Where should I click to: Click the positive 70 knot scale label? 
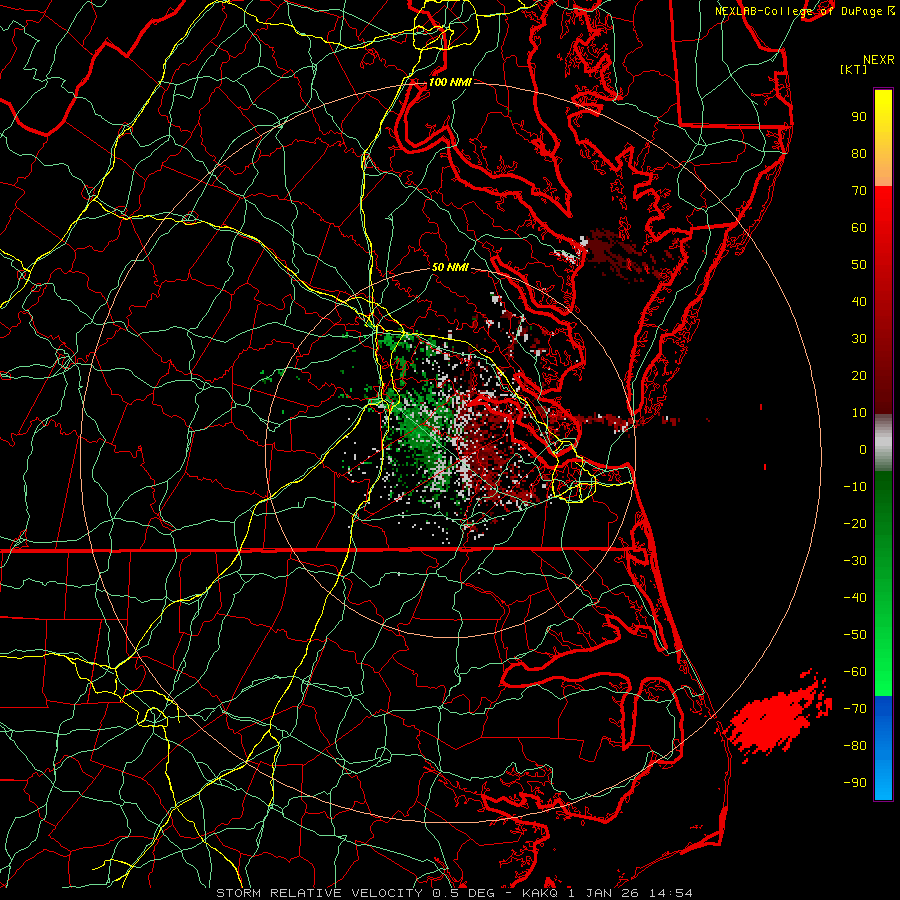click(859, 191)
